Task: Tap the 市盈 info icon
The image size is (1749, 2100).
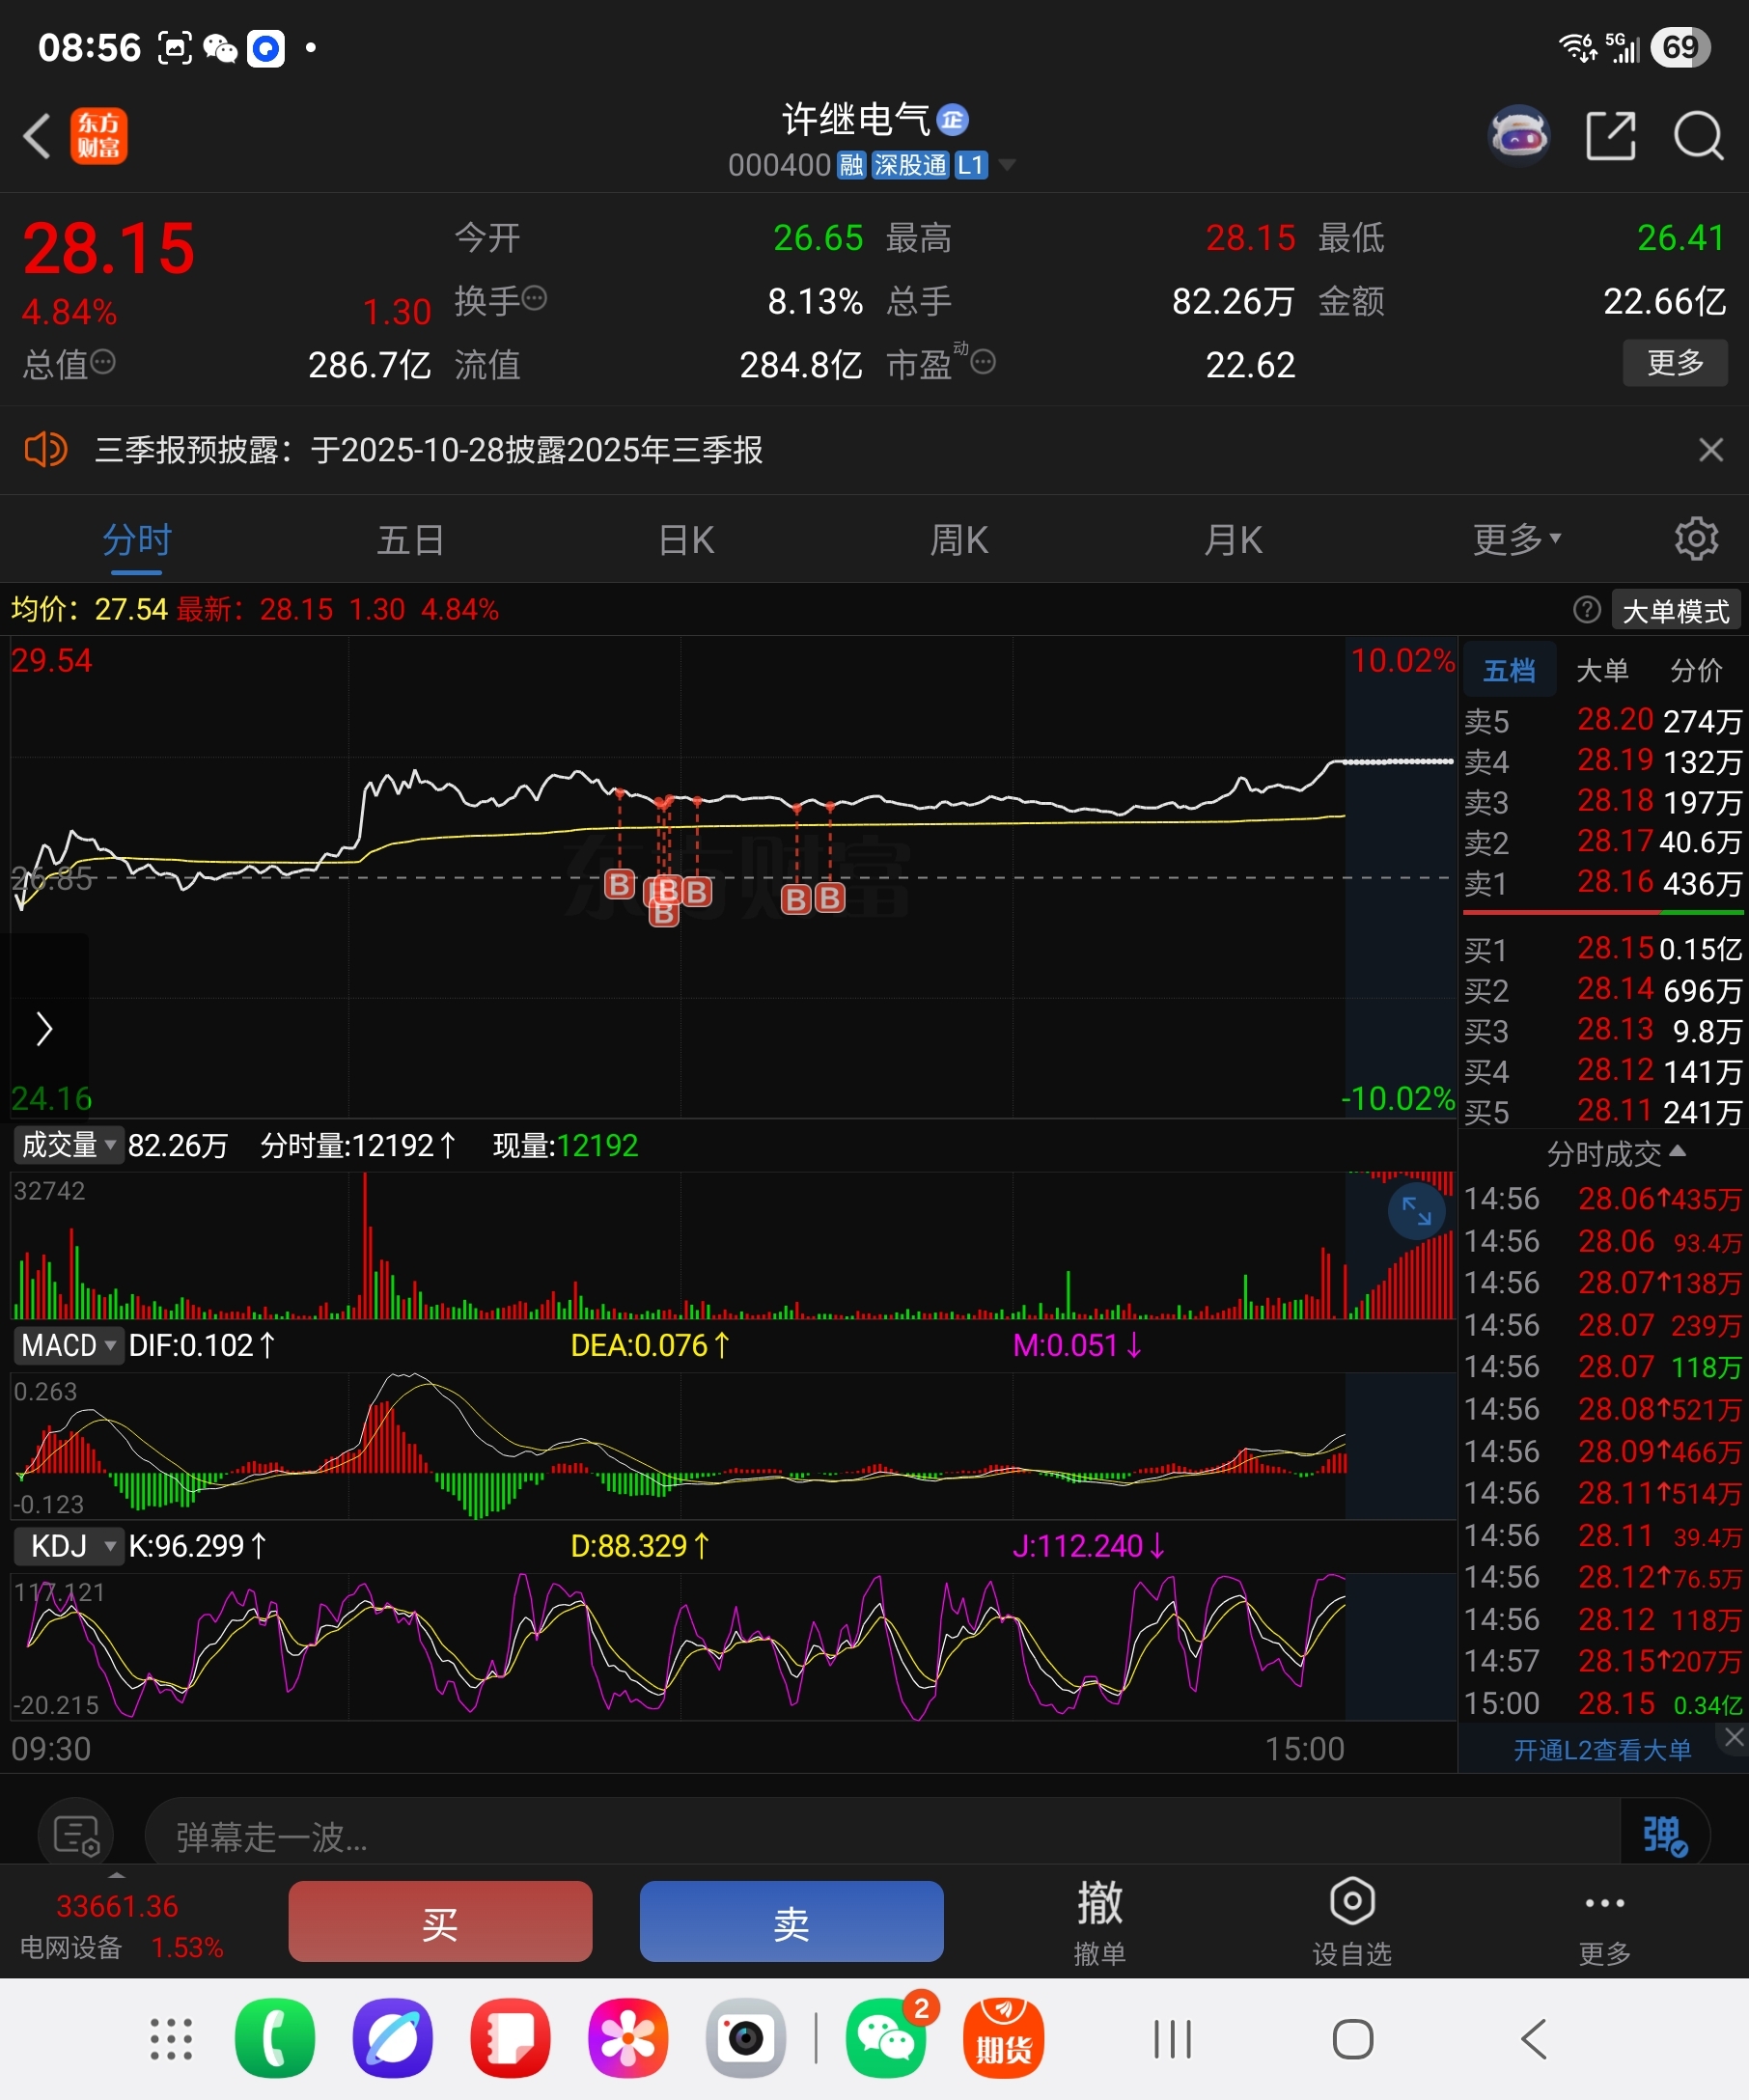Action: (x=983, y=362)
